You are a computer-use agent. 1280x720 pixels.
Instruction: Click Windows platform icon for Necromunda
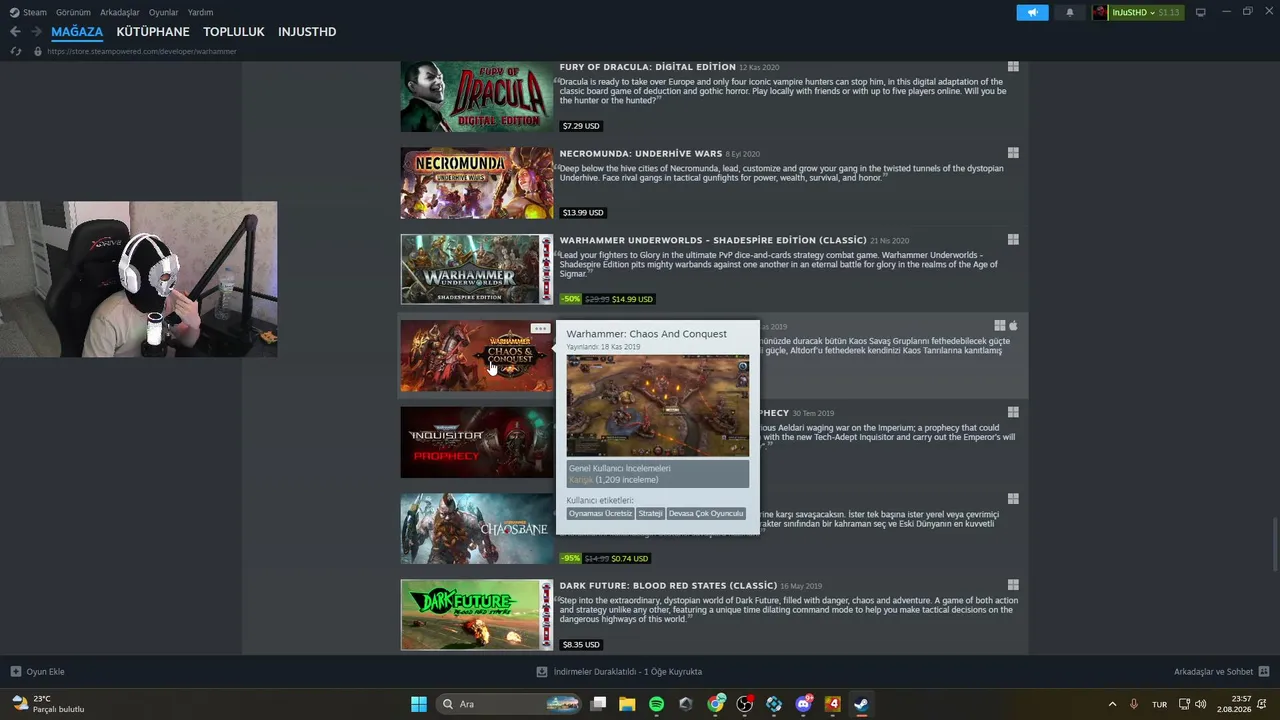pos(1013,154)
